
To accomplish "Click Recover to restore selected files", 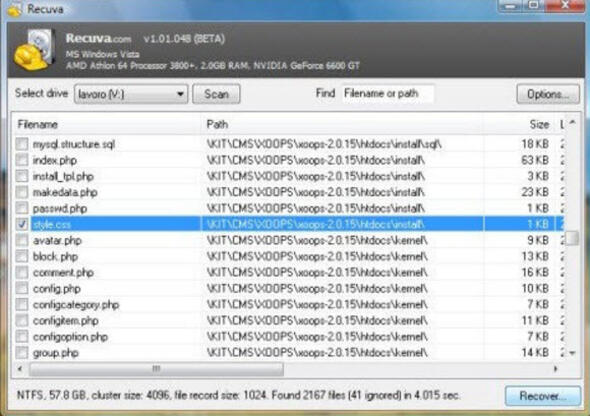I will 542,396.
